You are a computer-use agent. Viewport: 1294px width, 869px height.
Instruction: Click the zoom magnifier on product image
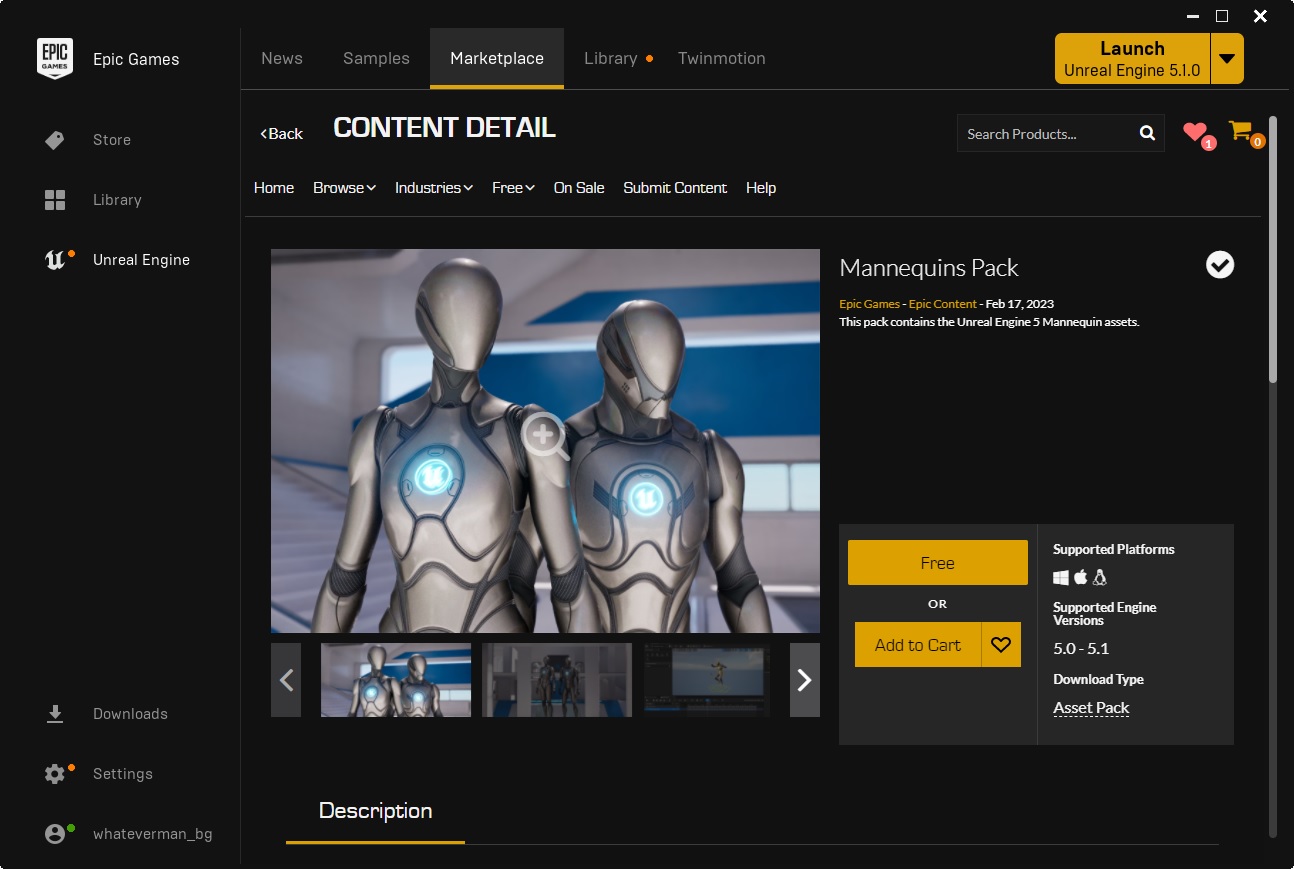[545, 436]
